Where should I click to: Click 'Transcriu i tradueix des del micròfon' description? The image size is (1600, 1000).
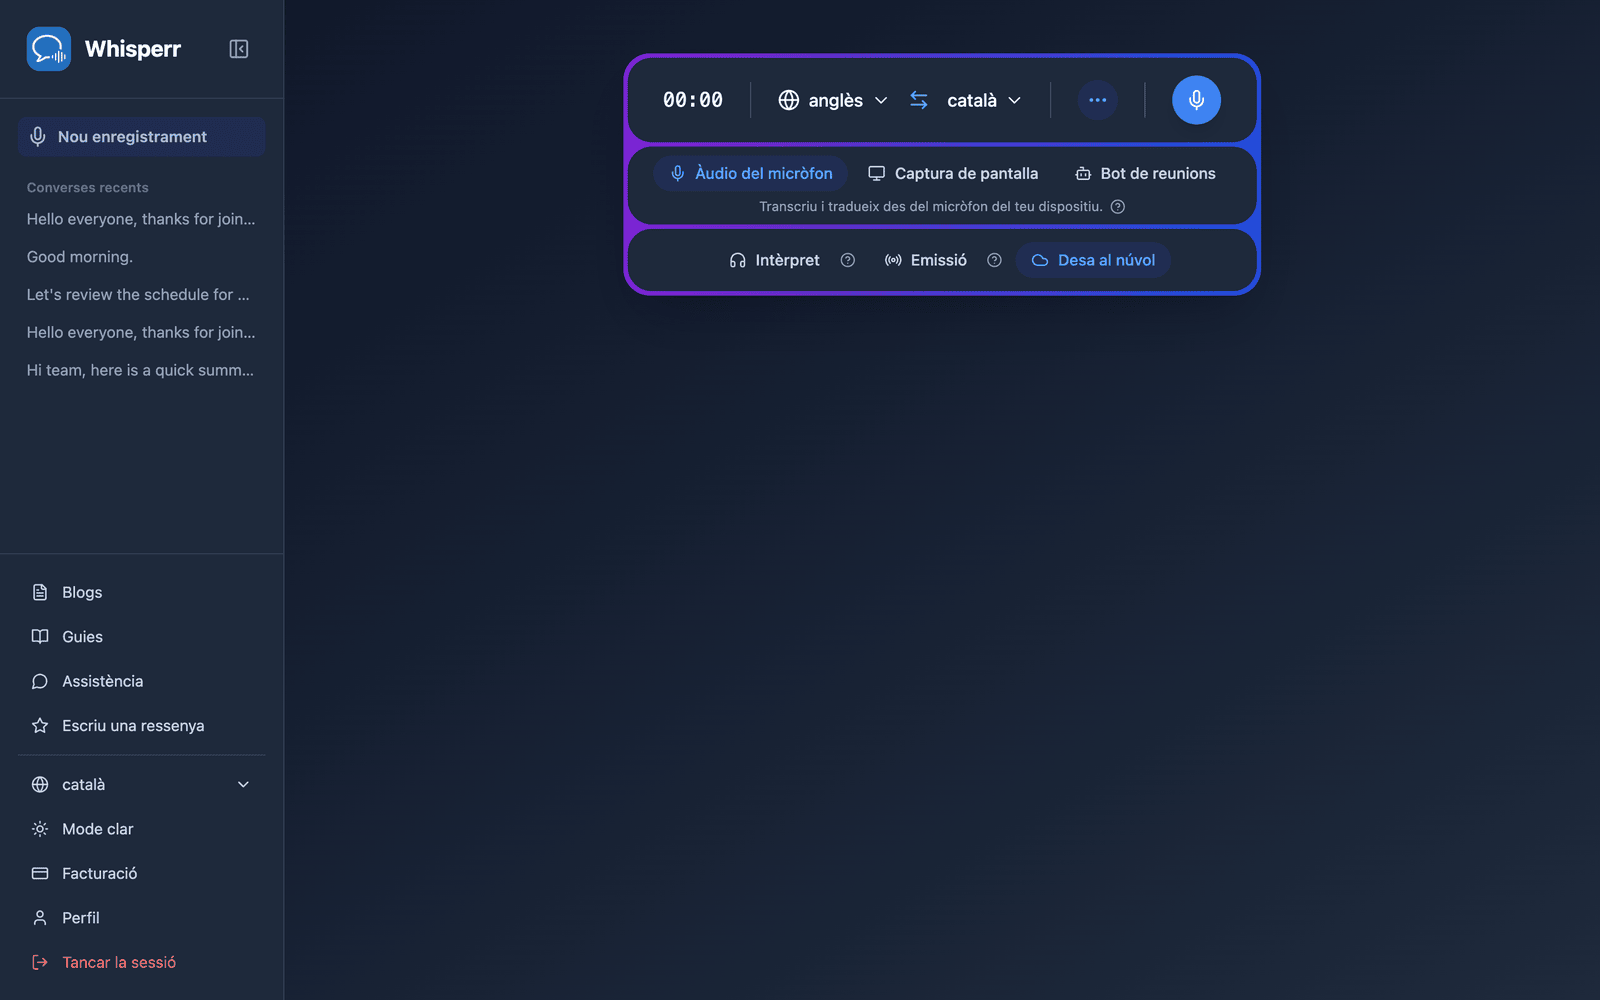930,207
